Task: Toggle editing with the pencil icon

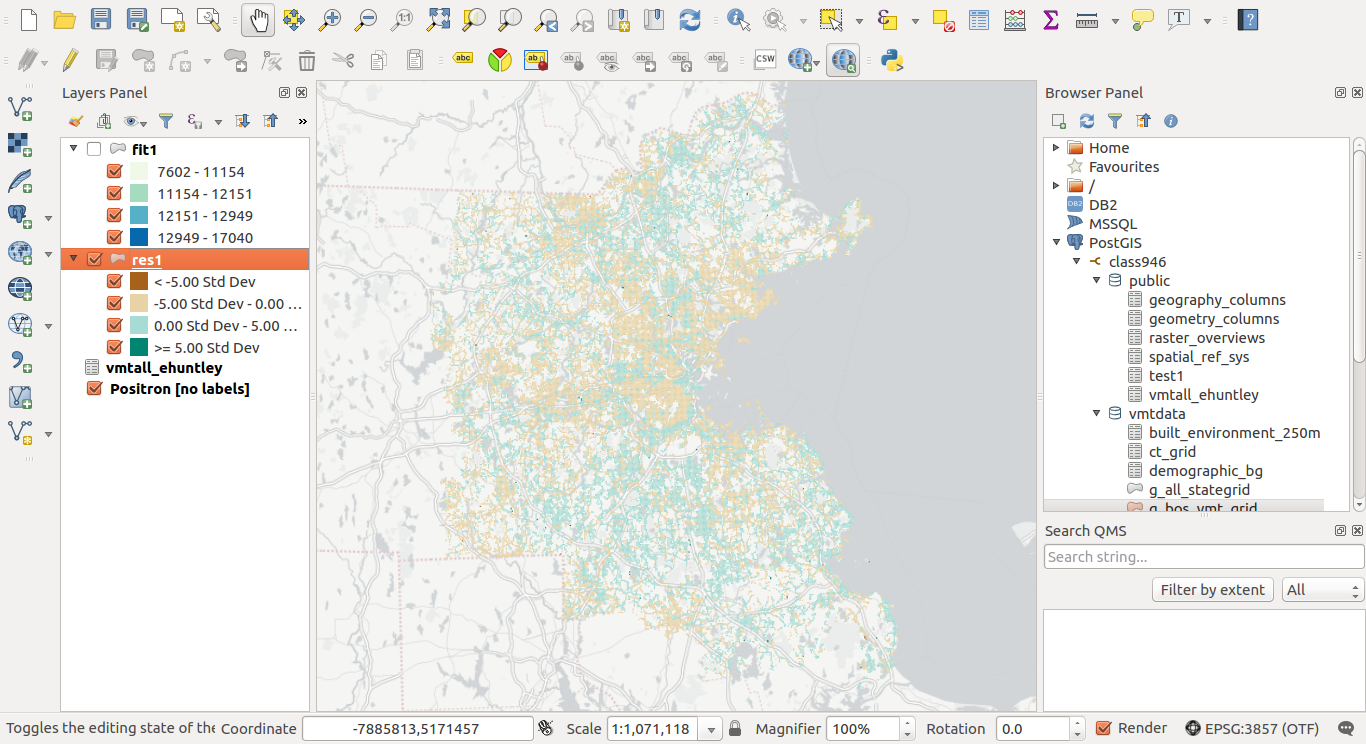Action: tap(69, 61)
